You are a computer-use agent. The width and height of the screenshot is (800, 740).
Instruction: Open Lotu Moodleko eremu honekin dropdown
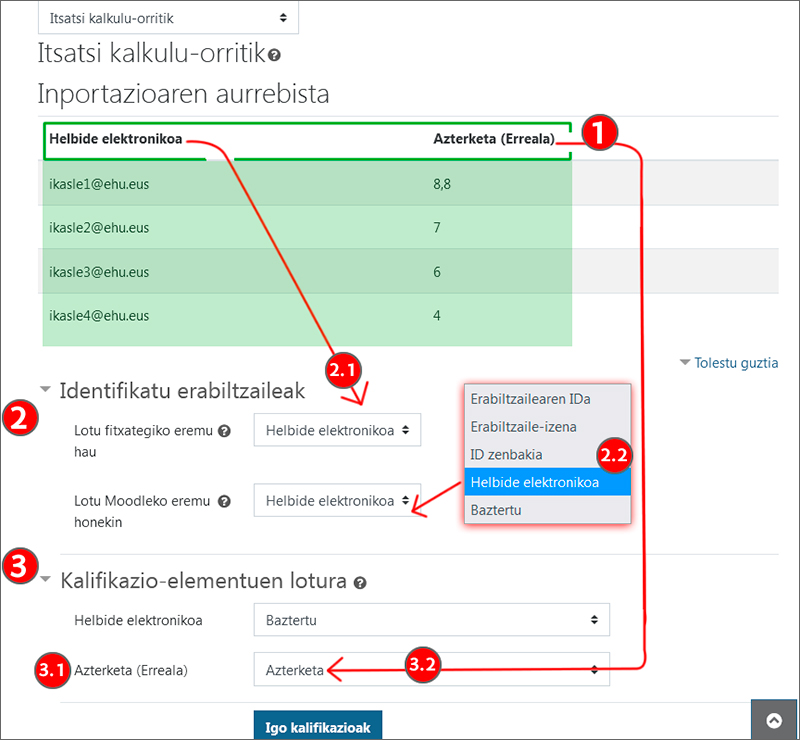pos(337,500)
